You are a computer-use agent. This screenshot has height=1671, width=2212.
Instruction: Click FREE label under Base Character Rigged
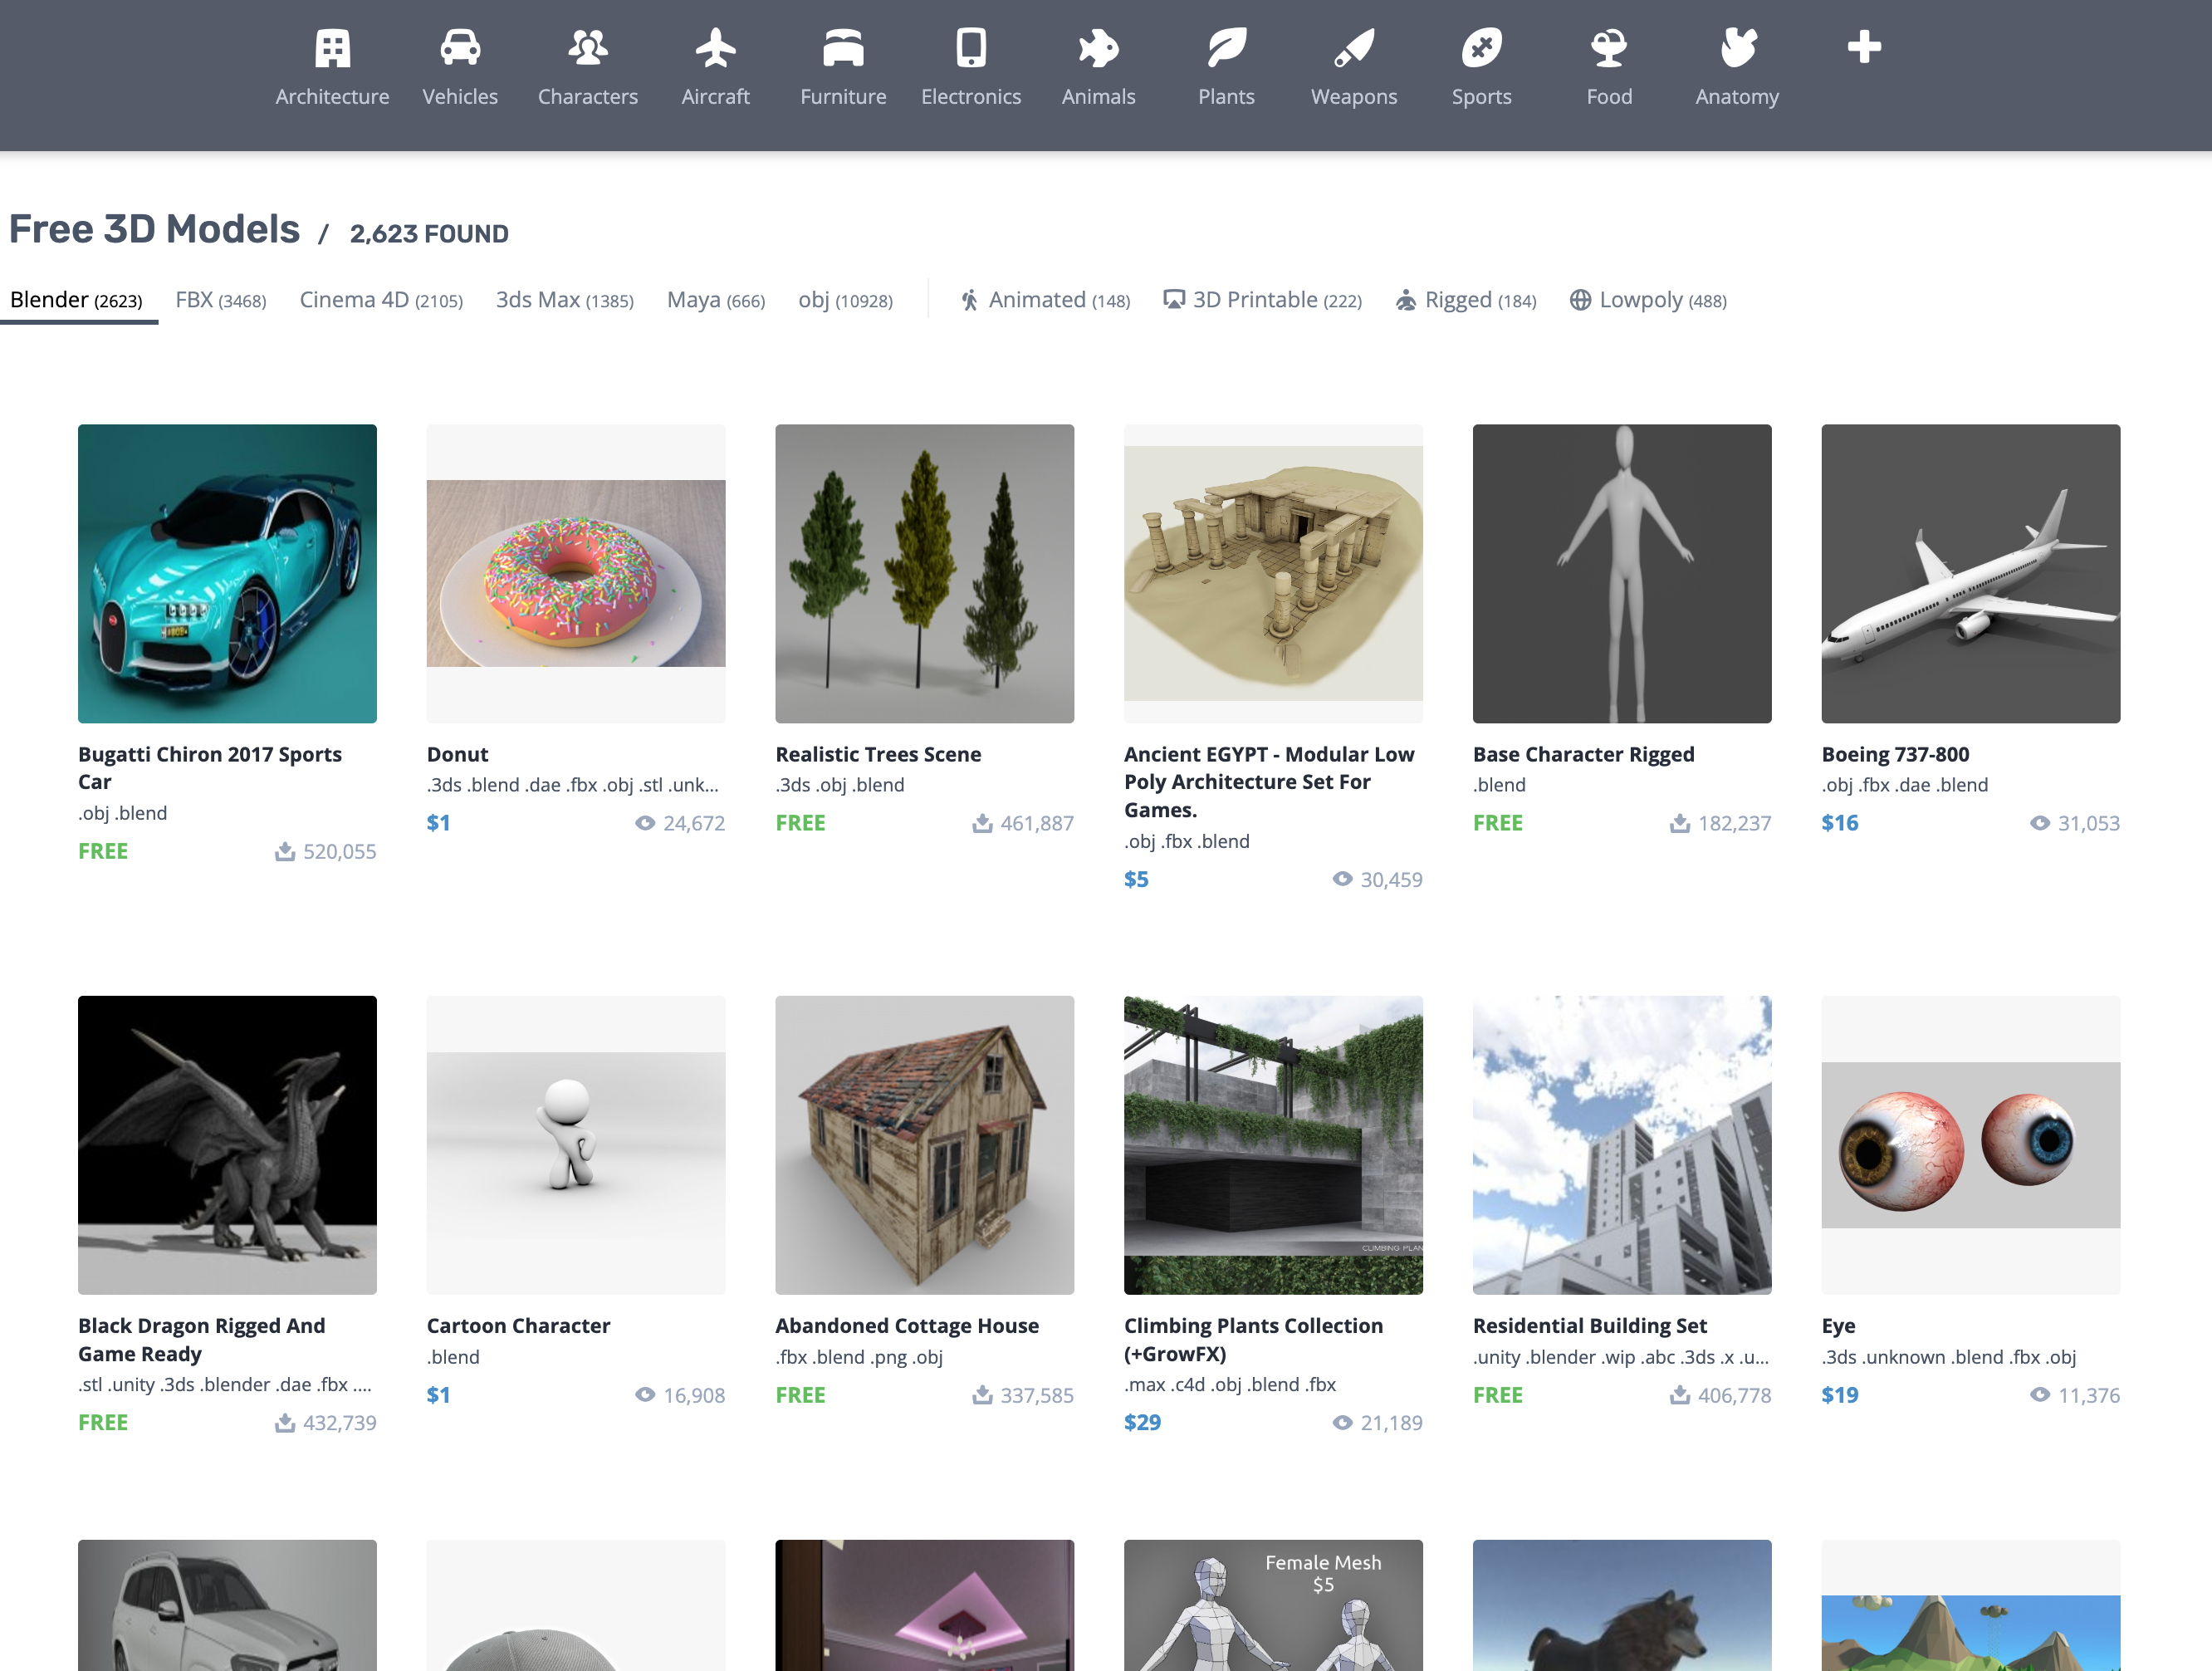(x=1497, y=823)
